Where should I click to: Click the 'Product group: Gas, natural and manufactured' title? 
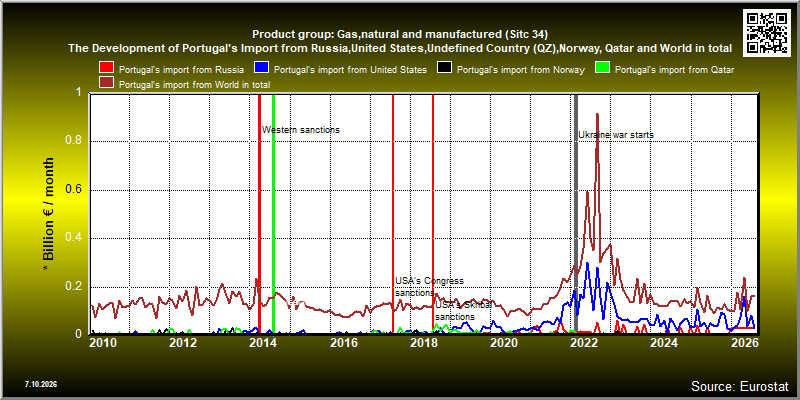click(x=400, y=35)
